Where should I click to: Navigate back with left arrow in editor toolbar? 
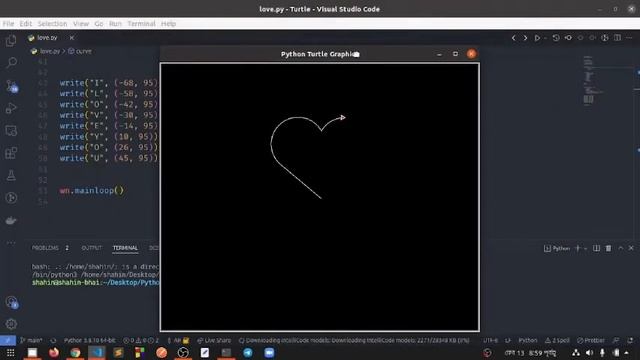pyautogui.click(x=513, y=38)
